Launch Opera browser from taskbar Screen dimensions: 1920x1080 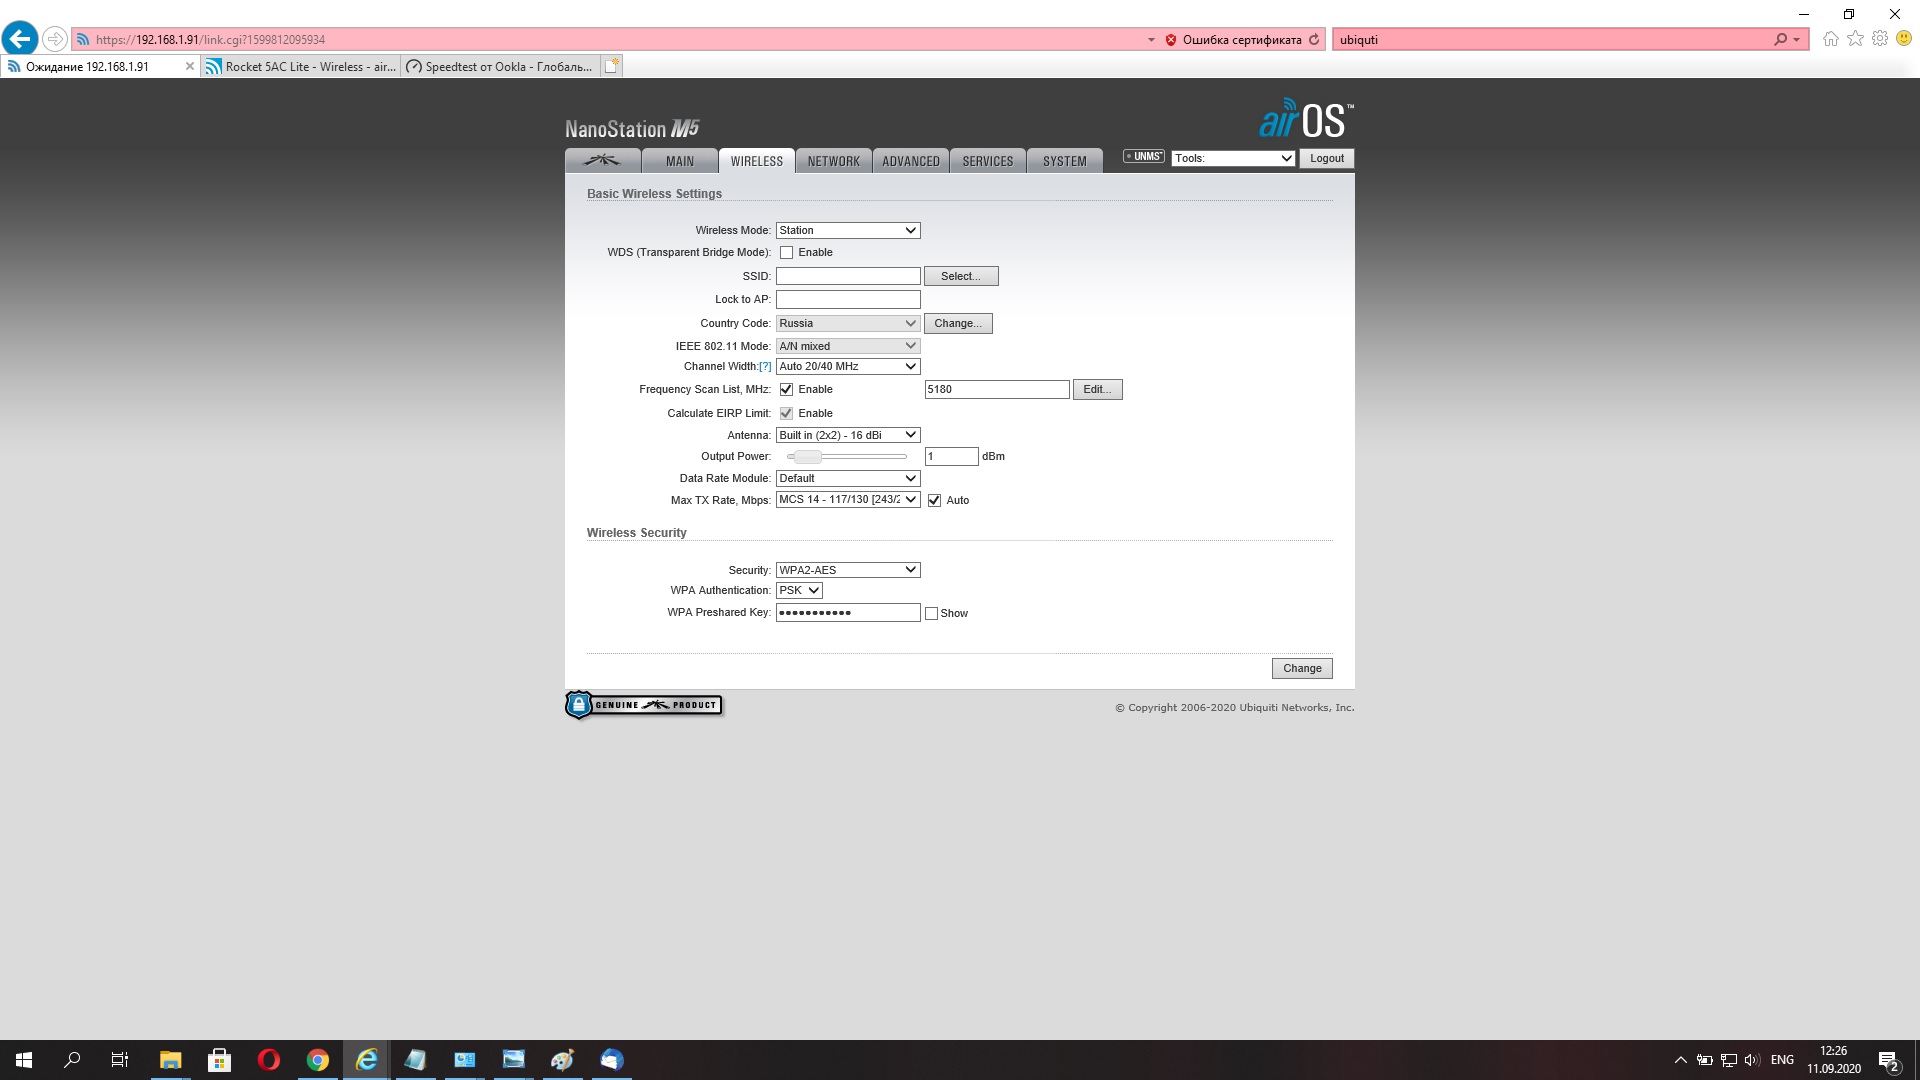coord(268,1060)
